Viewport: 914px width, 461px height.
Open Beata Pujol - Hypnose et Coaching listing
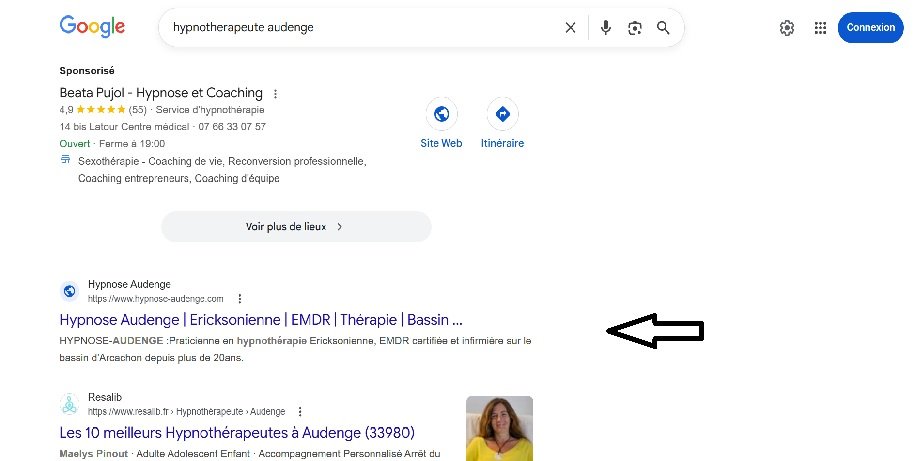point(161,93)
